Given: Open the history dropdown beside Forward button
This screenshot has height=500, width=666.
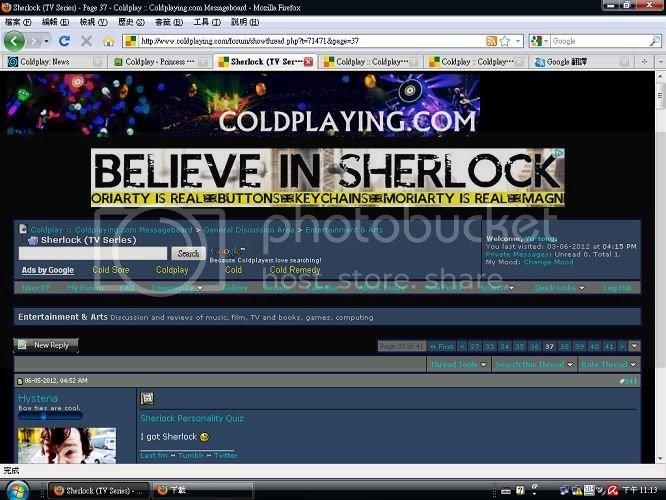Looking at the screenshot, I should click(x=47, y=41).
